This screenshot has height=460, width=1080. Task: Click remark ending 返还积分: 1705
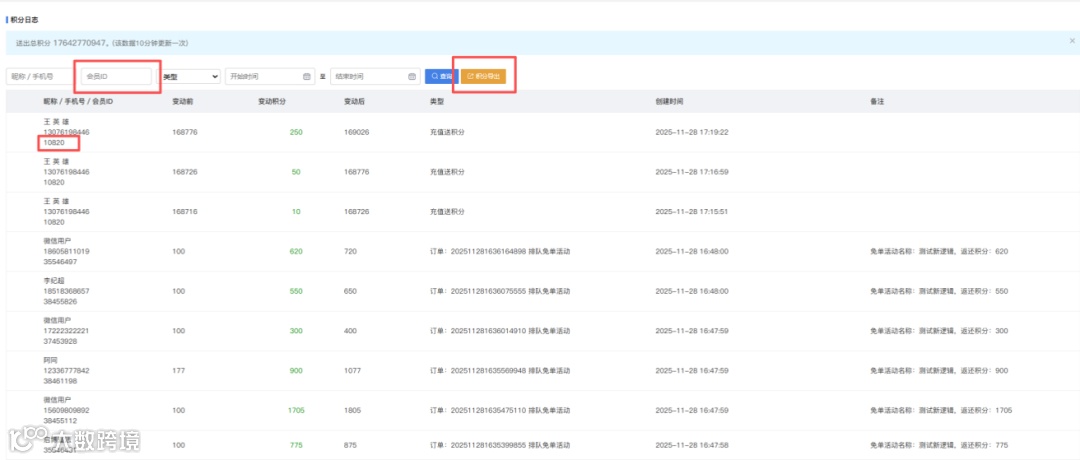(x=942, y=410)
